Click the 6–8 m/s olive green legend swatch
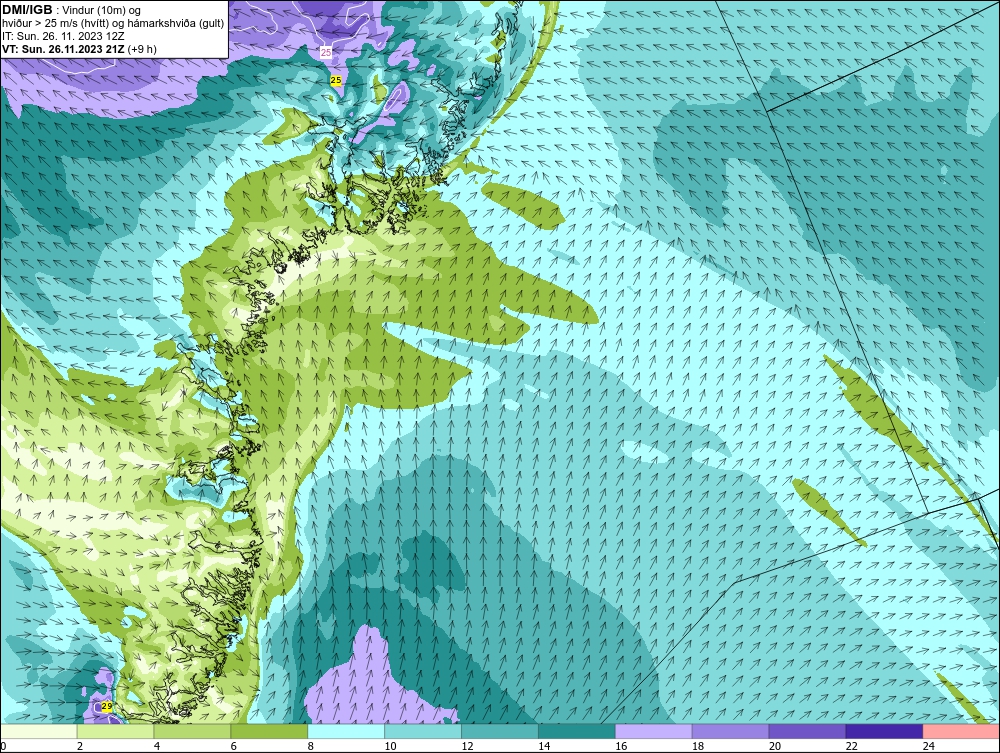Screen dimensions: 1000x753 (269, 731)
